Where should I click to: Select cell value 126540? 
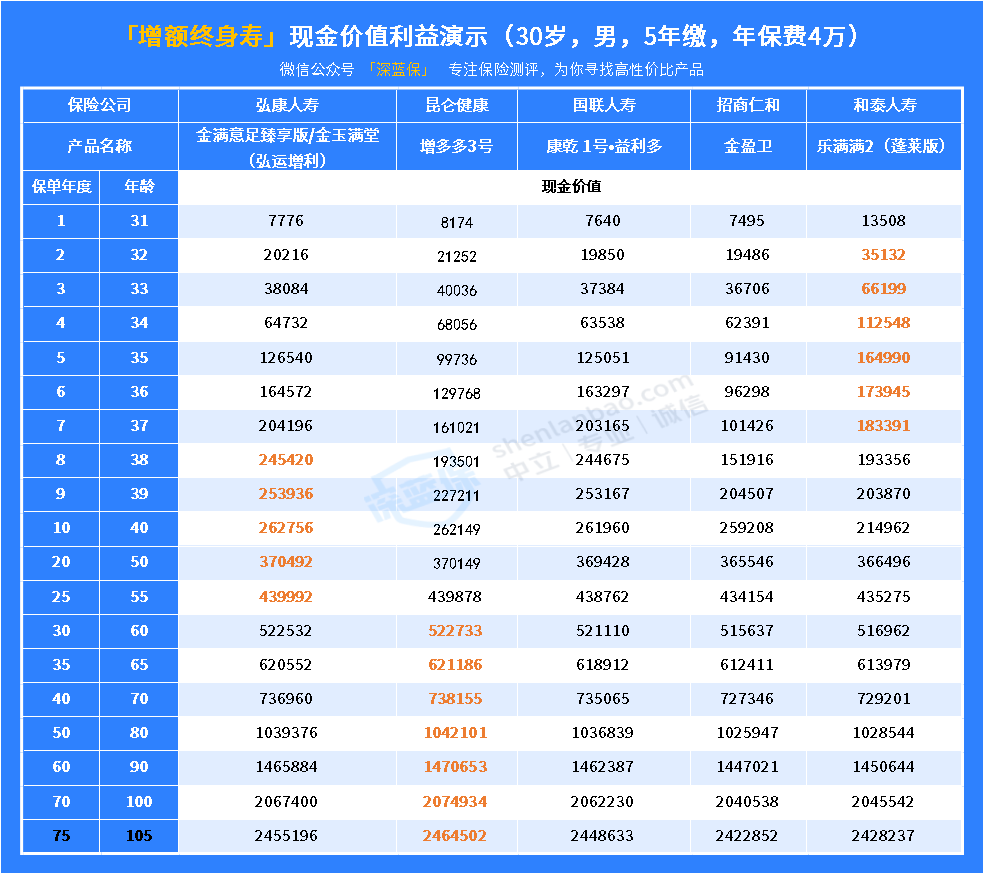[x=286, y=357]
